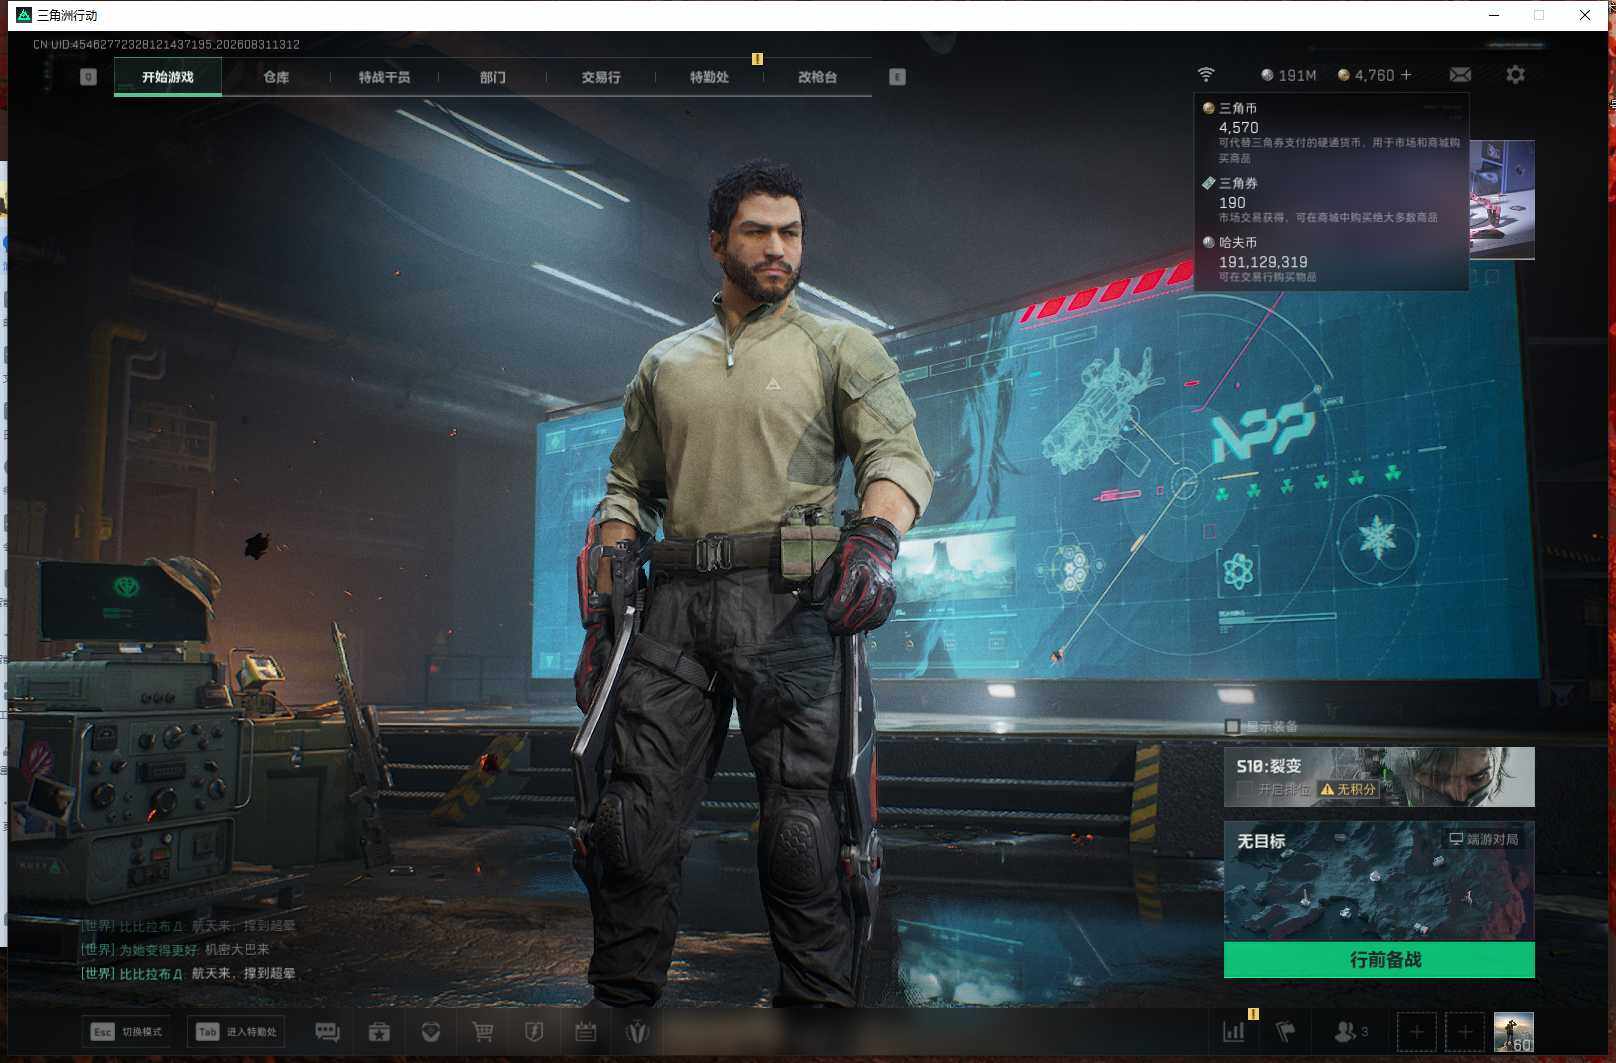Open the player avatar with level 60
This screenshot has height=1063, width=1616.
coord(1513,1032)
